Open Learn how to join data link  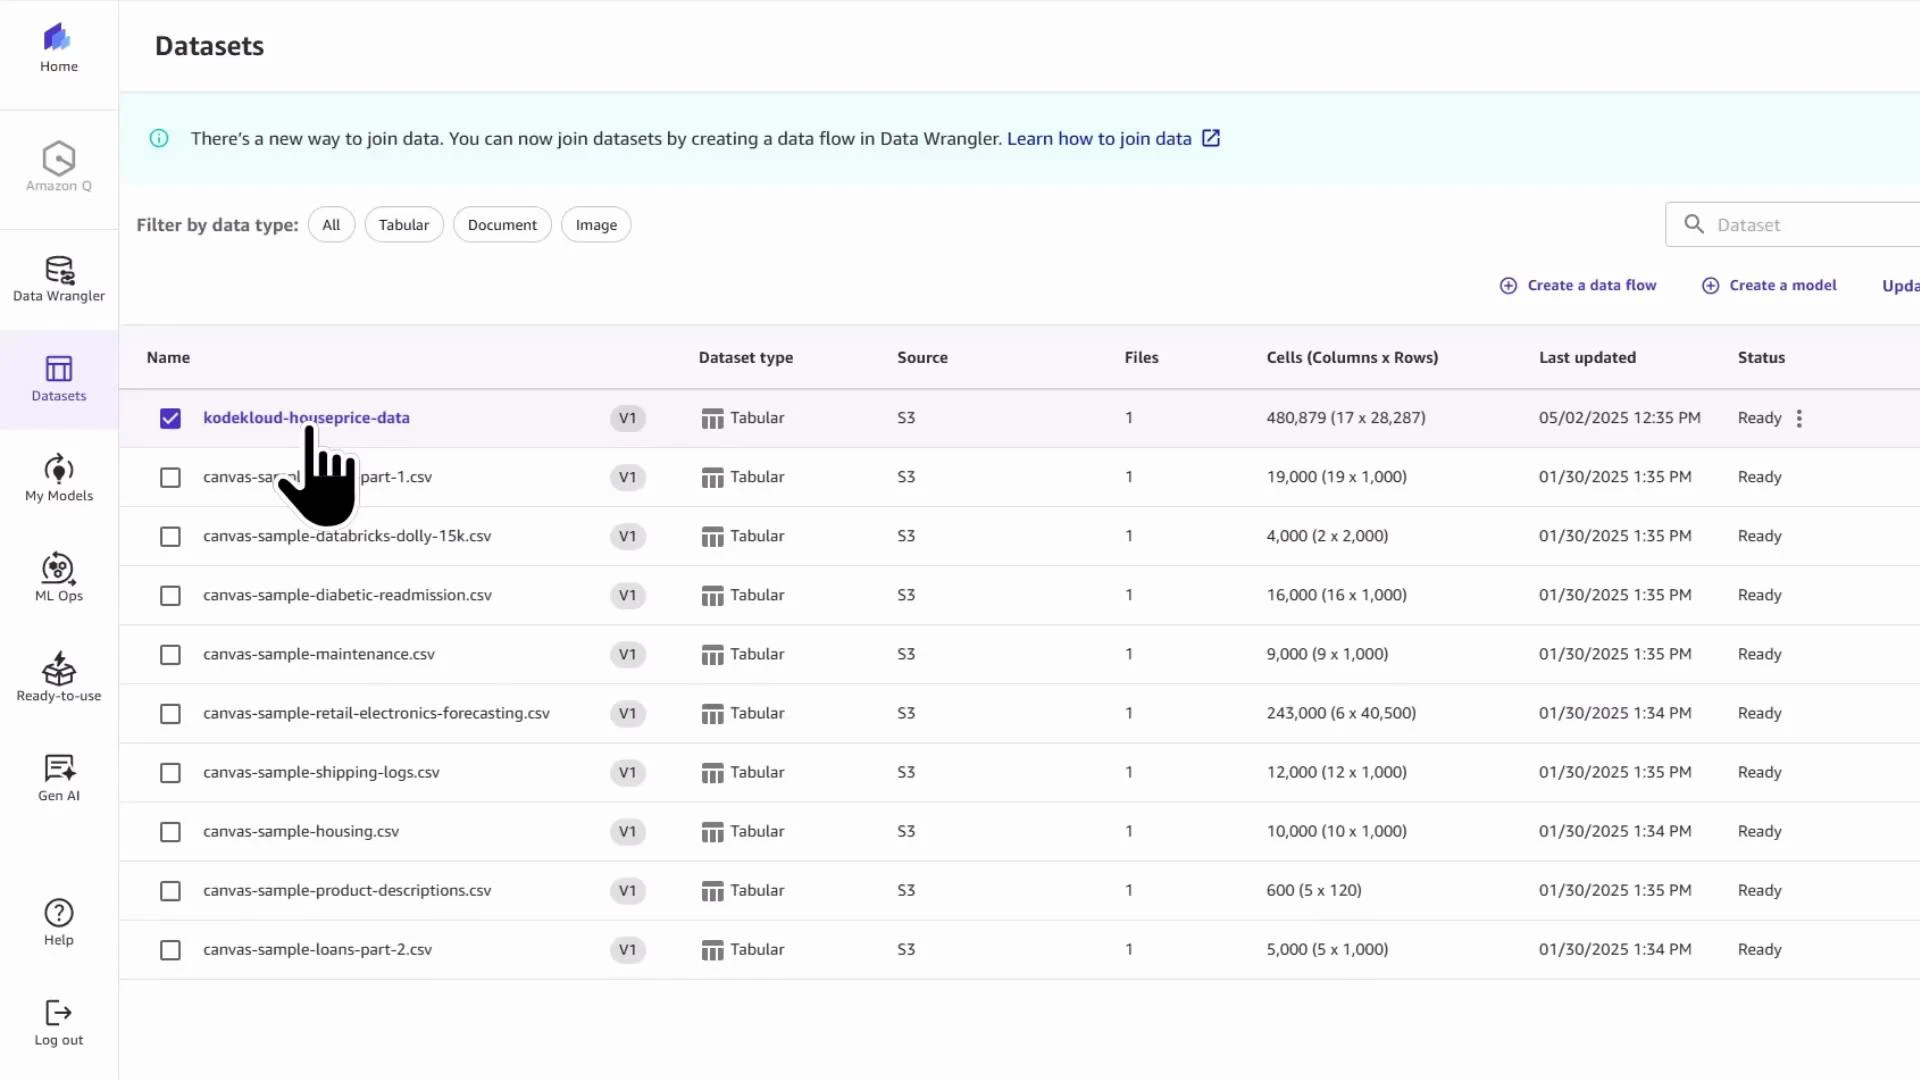pyautogui.click(x=1100, y=138)
